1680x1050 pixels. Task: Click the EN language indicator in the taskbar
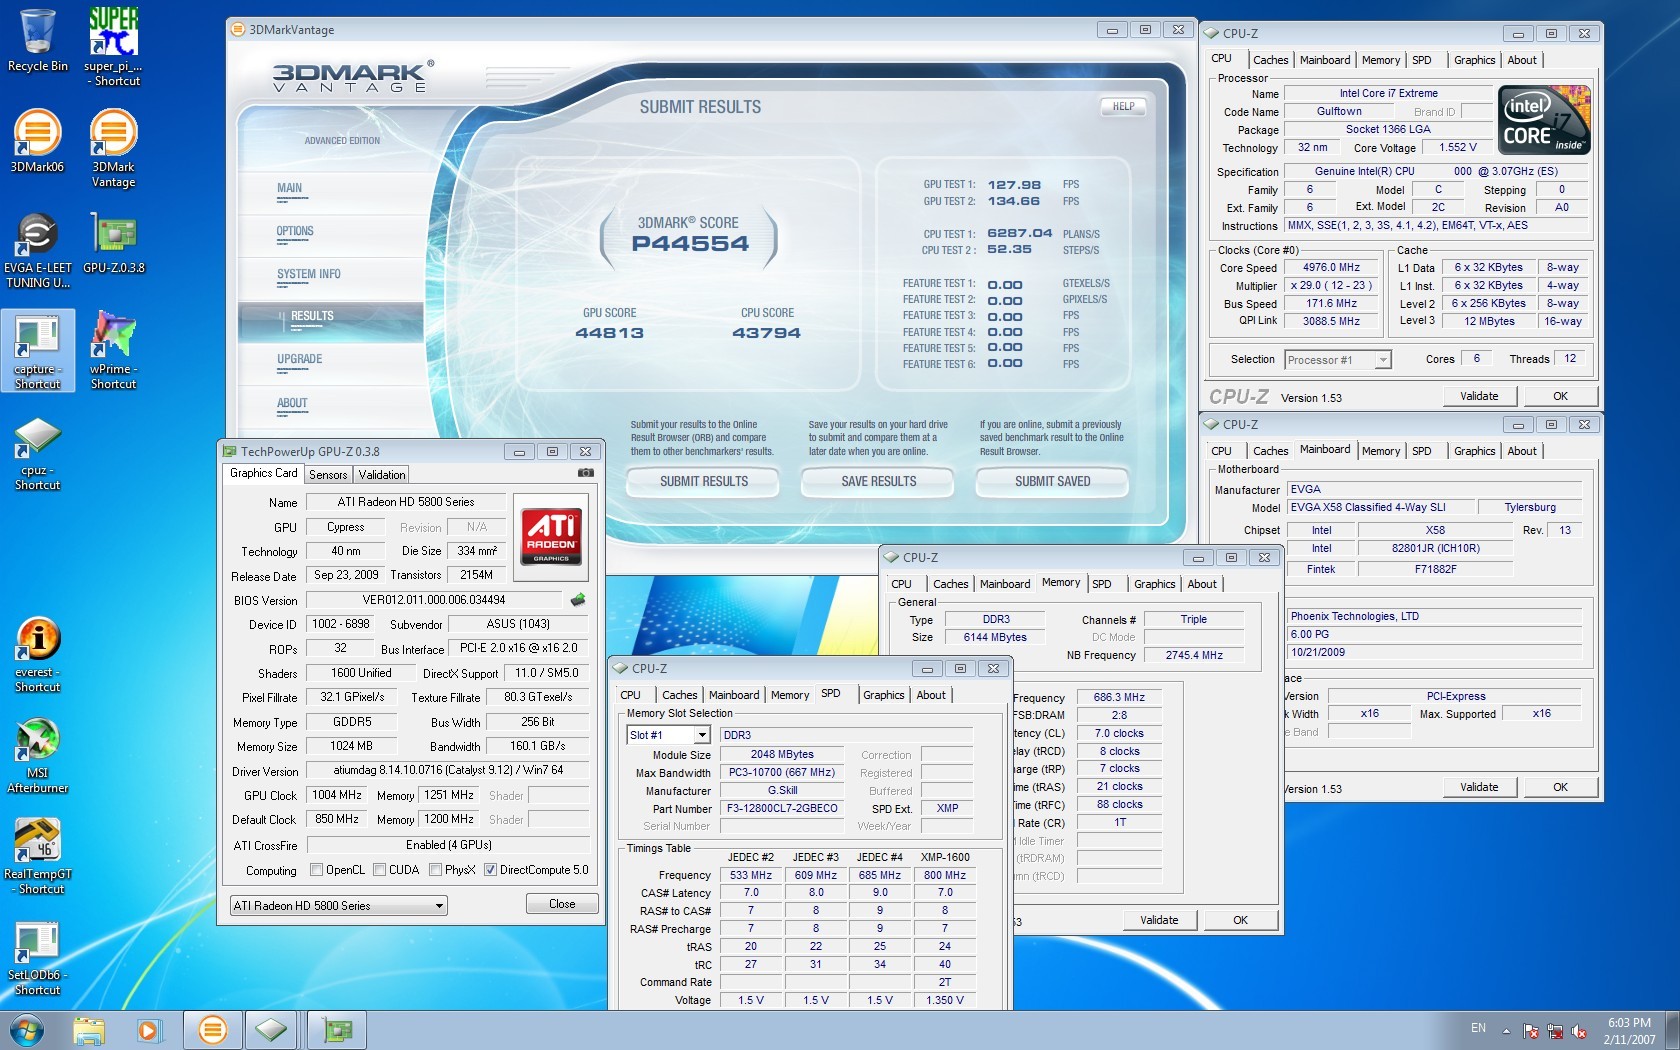(x=1478, y=1028)
